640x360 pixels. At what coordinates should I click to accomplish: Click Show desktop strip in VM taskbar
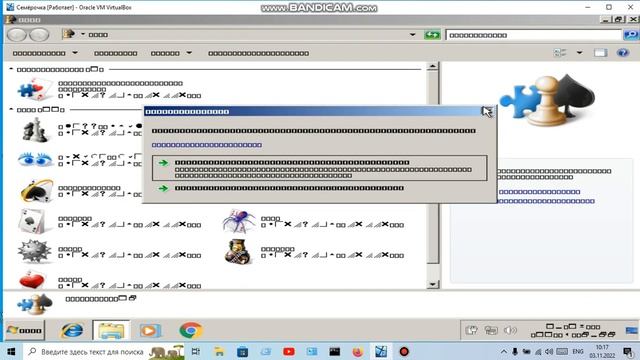click(x=631, y=330)
